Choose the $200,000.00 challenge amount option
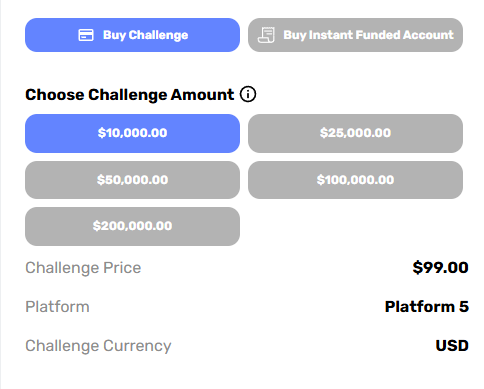484x389 pixels. (x=132, y=226)
